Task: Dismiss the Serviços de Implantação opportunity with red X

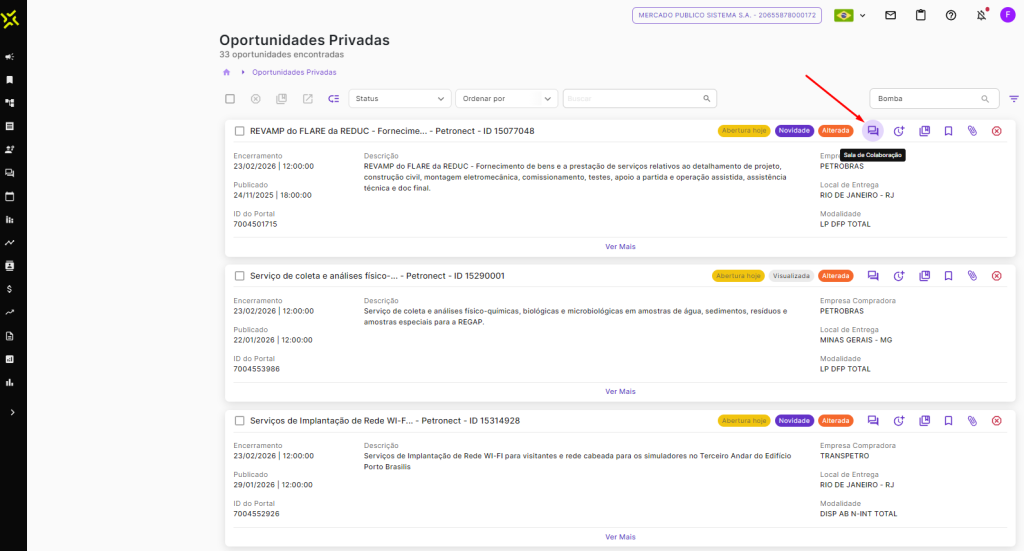Action: [996, 421]
